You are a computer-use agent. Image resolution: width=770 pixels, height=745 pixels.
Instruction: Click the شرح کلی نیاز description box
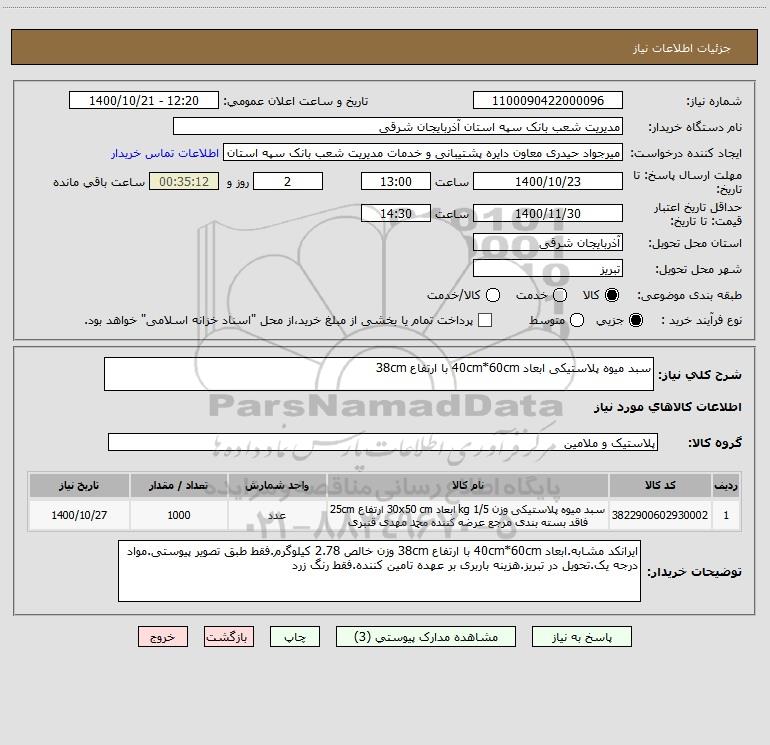point(379,374)
